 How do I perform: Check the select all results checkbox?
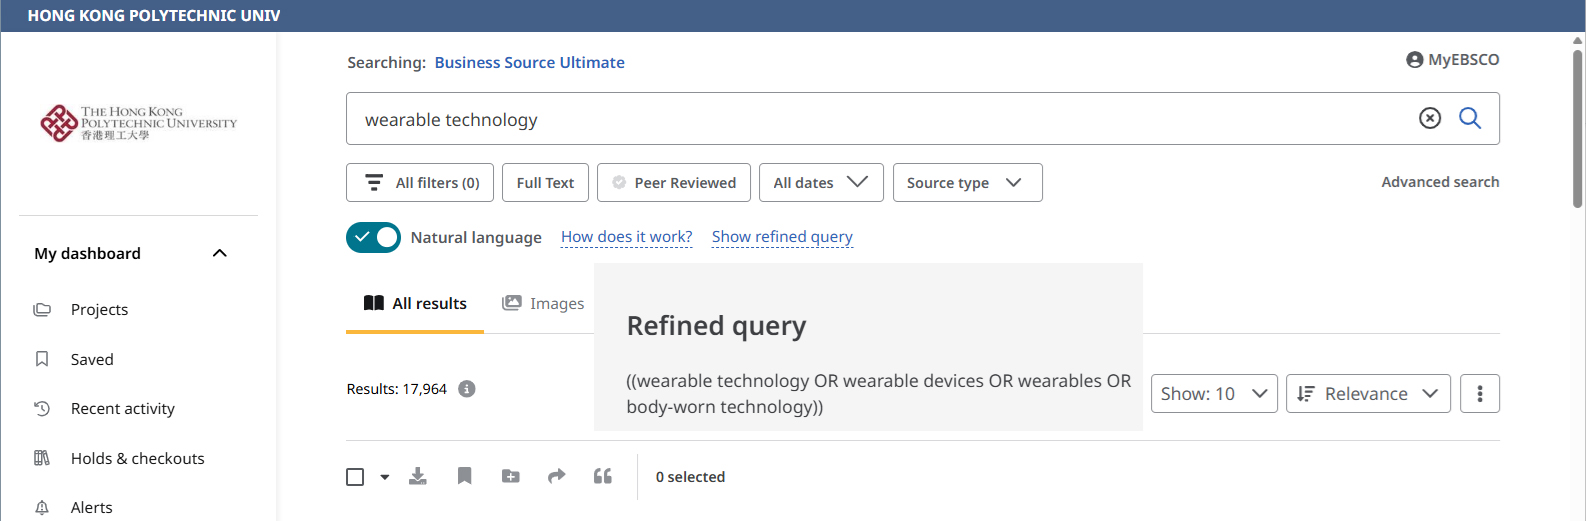click(355, 477)
